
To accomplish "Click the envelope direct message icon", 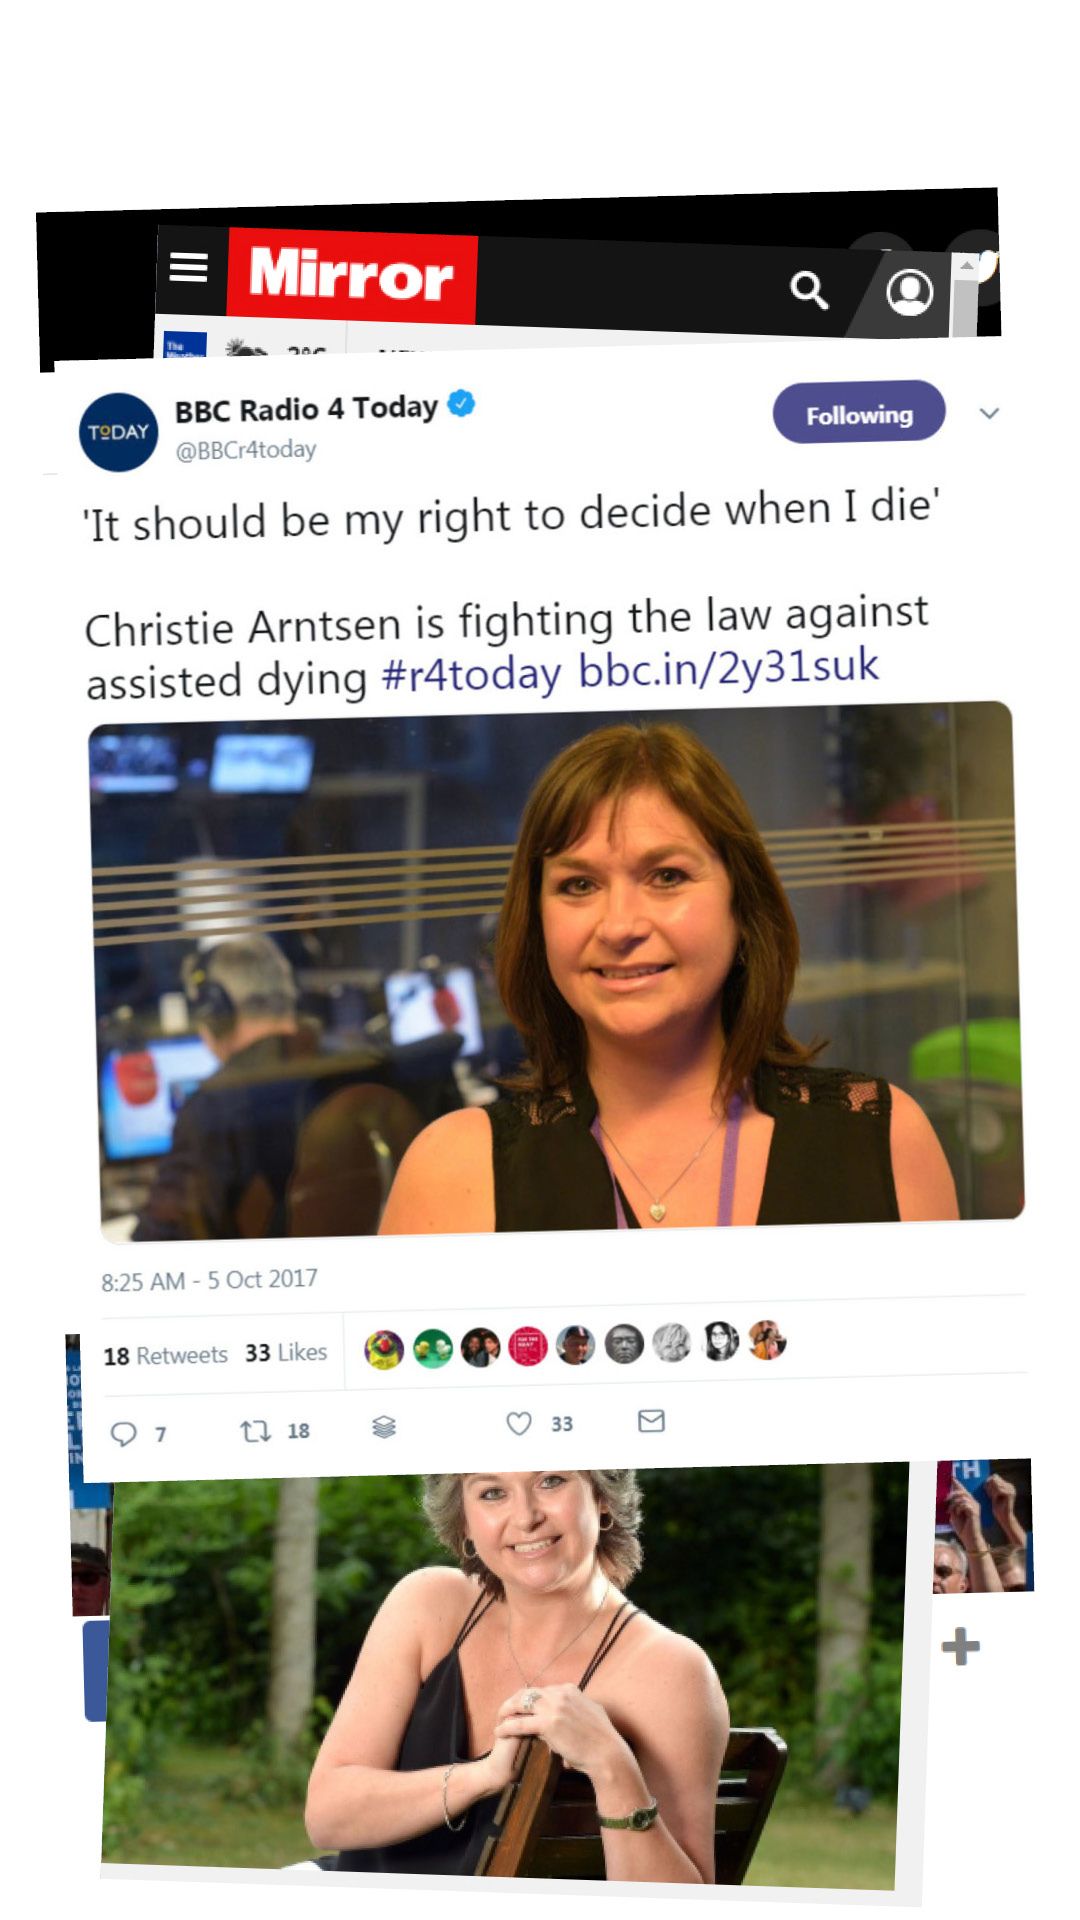I will coord(651,1420).
